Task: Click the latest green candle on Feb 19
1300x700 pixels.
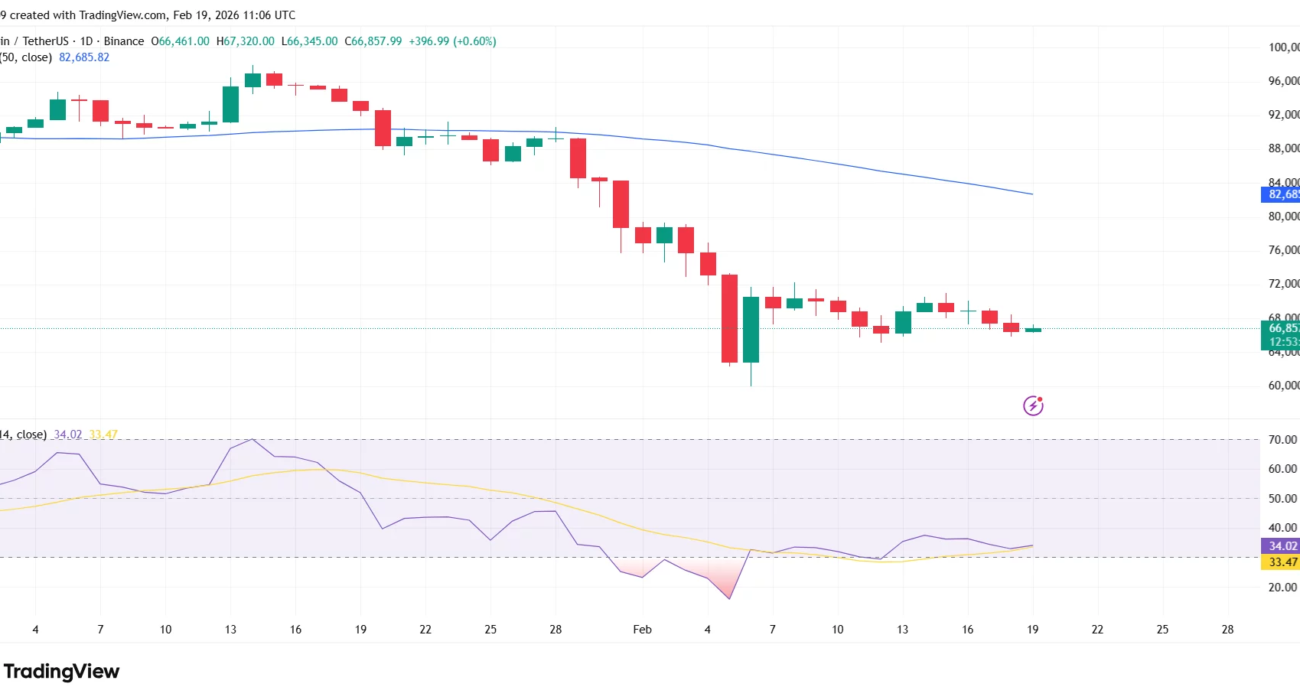Action: pos(1033,329)
